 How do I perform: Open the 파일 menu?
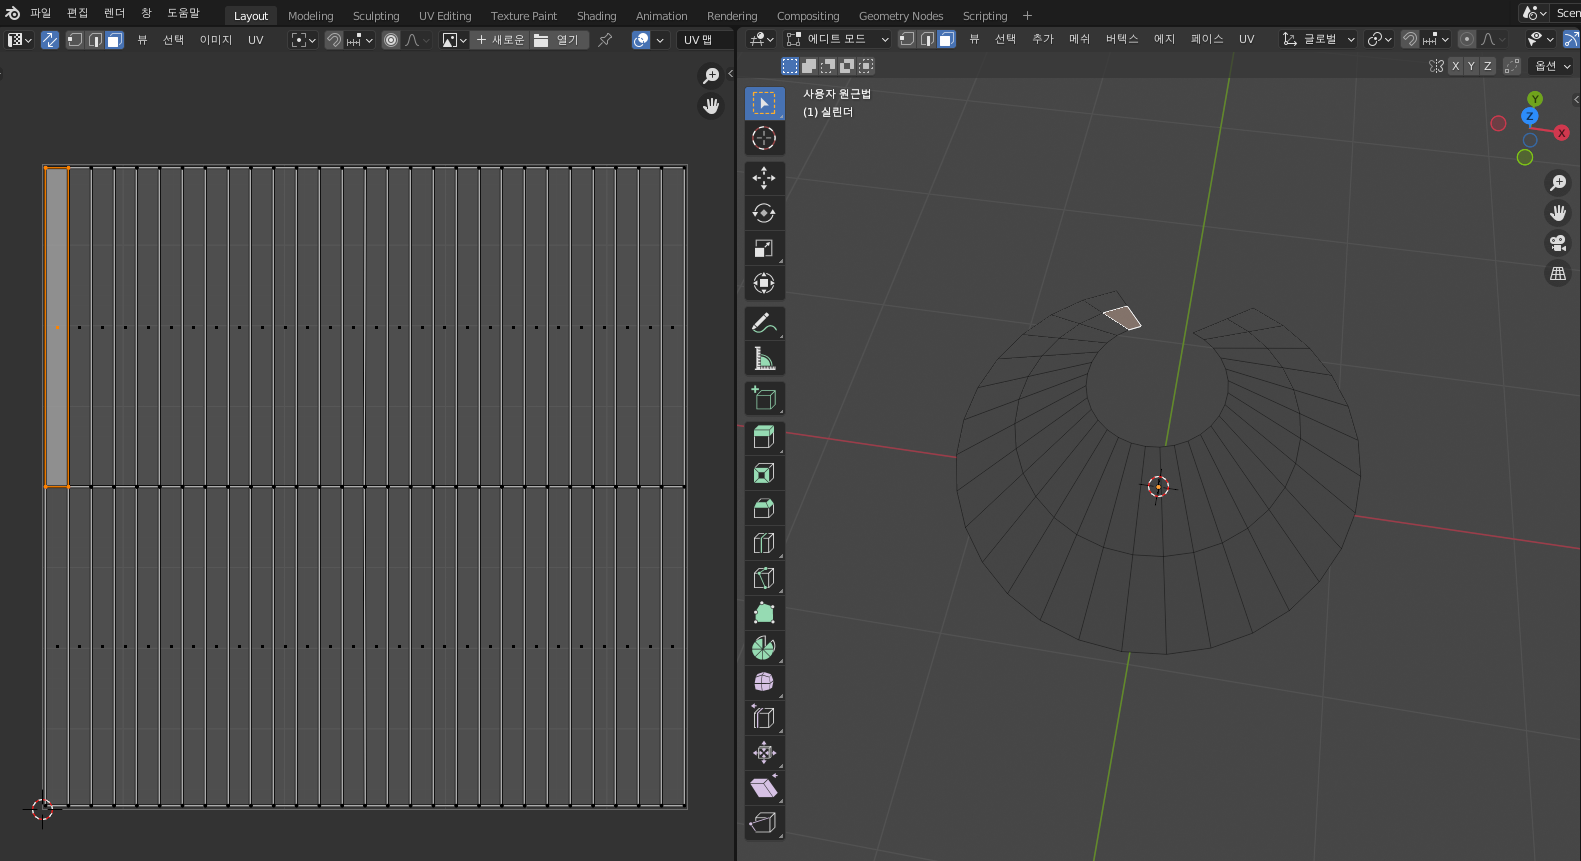click(40, 13)
